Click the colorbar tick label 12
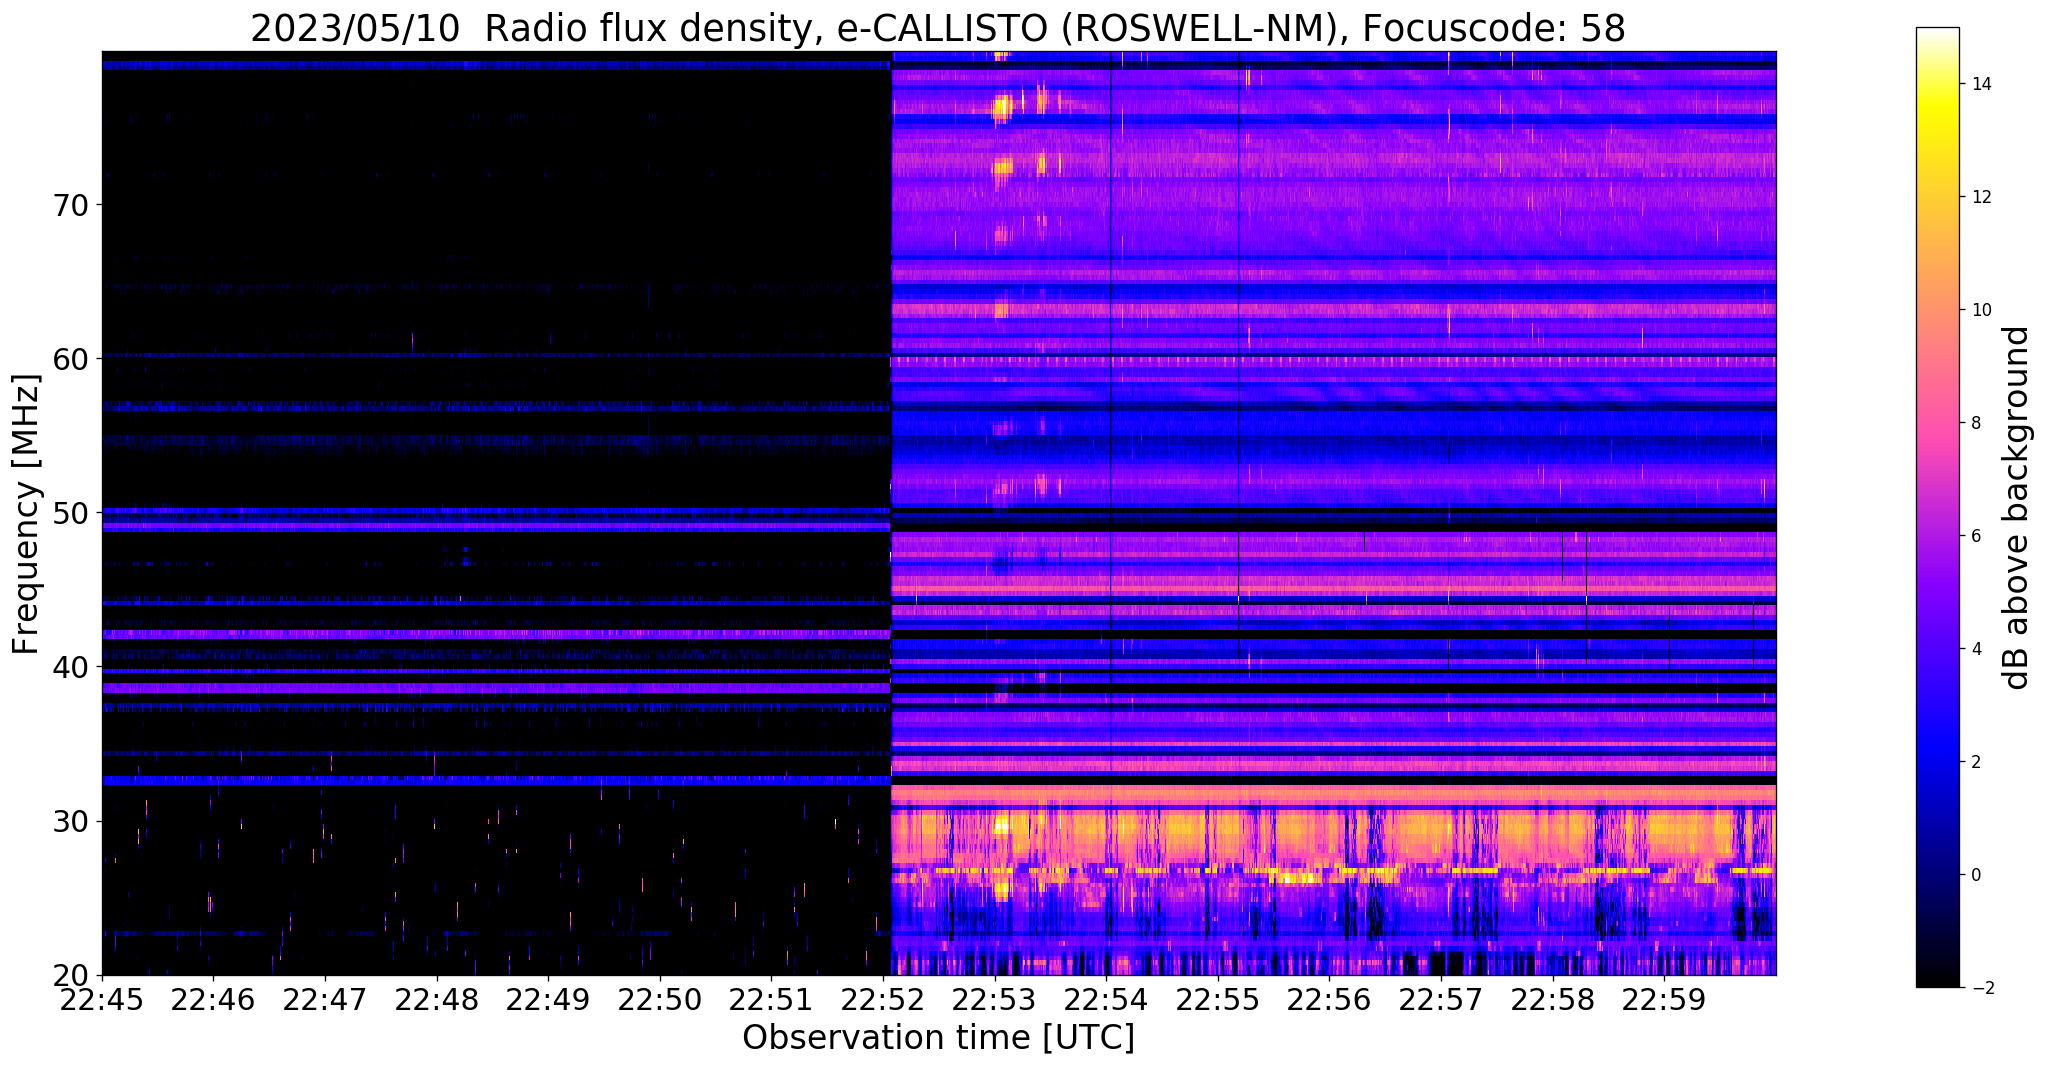 1981,197
